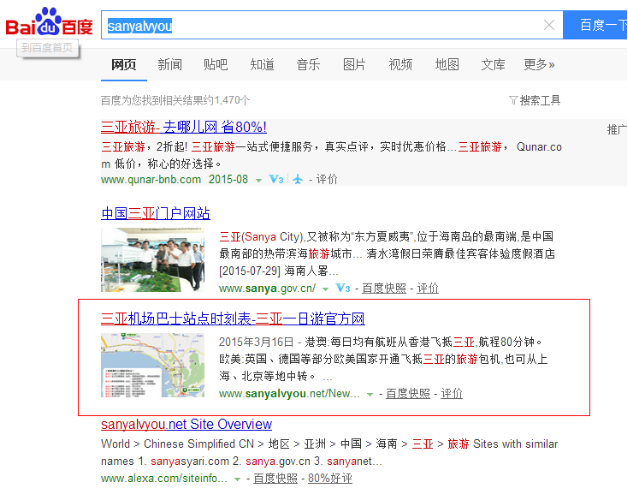
Task: Click the 80%好评 rating link
Action: [330, 478]
